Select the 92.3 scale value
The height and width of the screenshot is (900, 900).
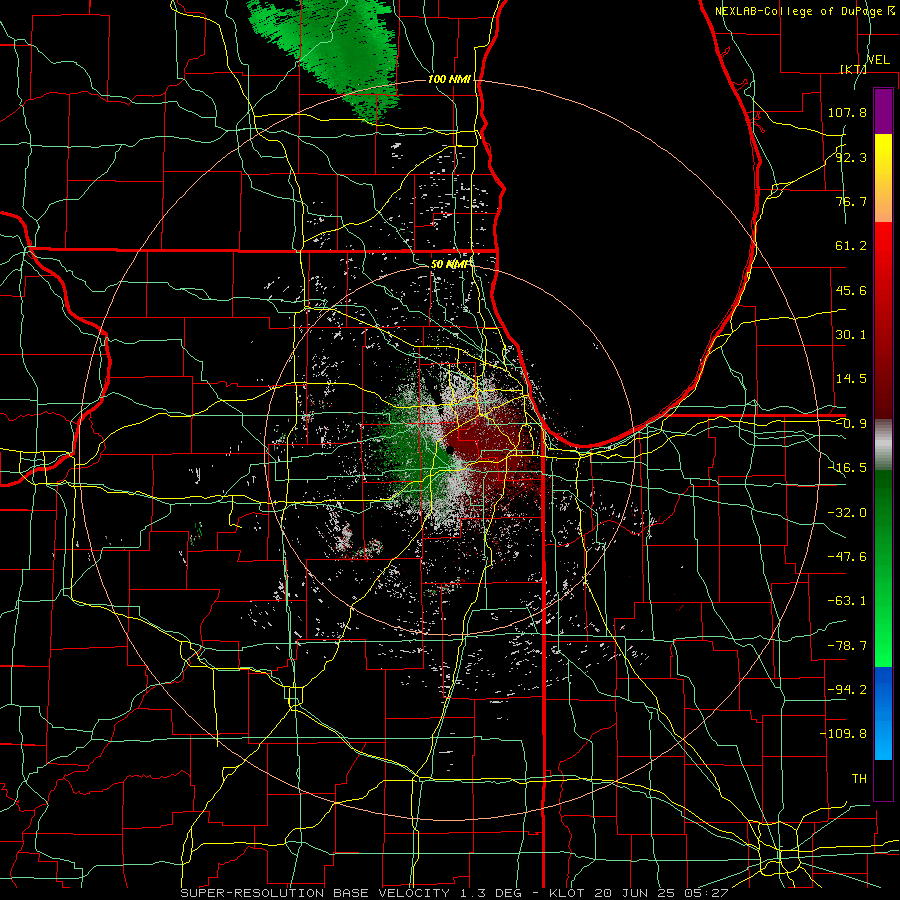[851, 157]
